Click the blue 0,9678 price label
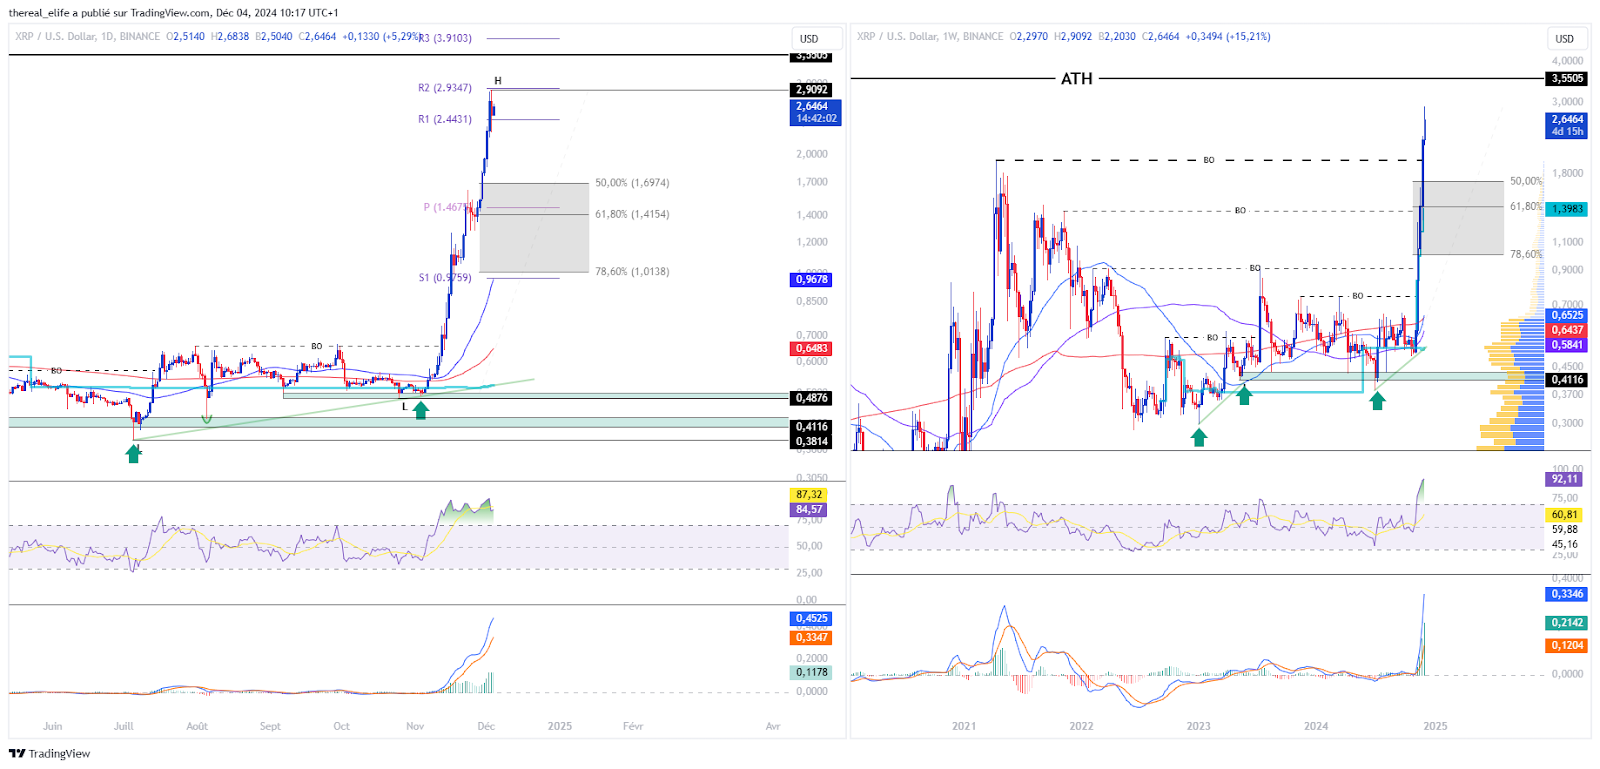 (811, 280)
